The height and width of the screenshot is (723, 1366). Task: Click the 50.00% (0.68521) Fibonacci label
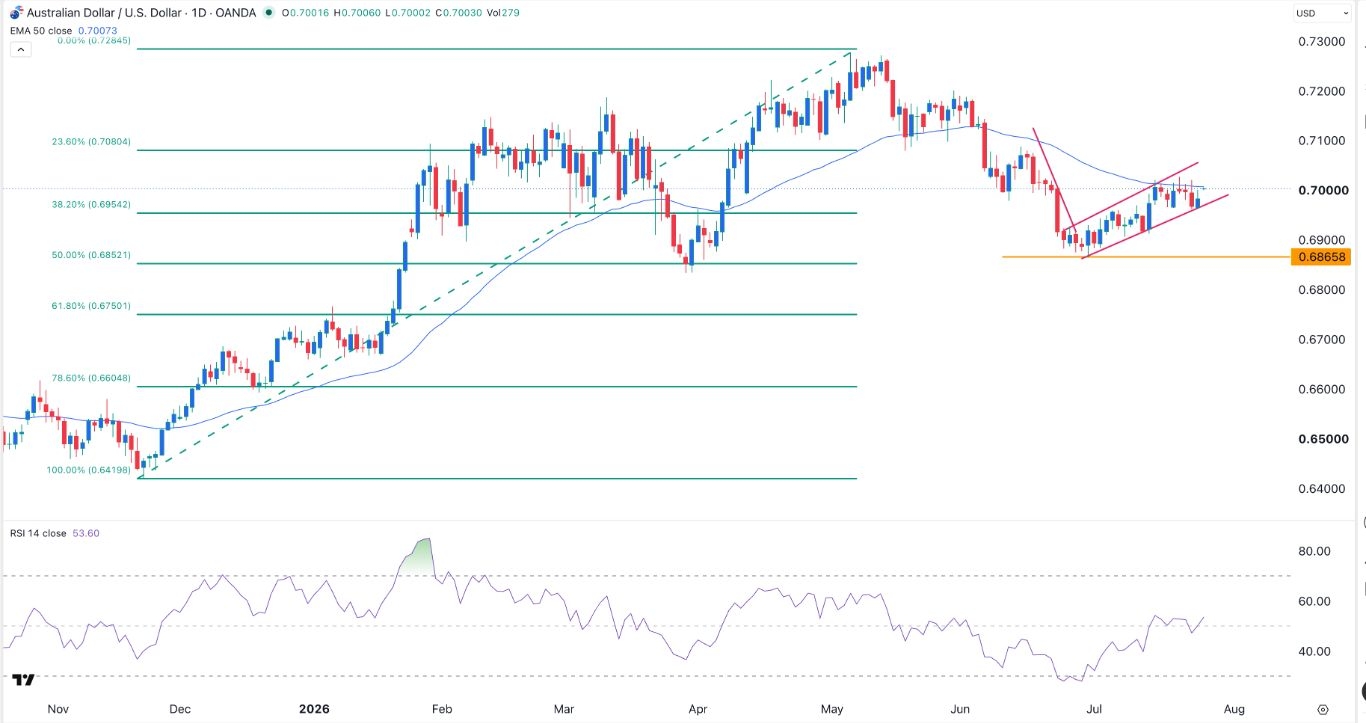[92, 255]
